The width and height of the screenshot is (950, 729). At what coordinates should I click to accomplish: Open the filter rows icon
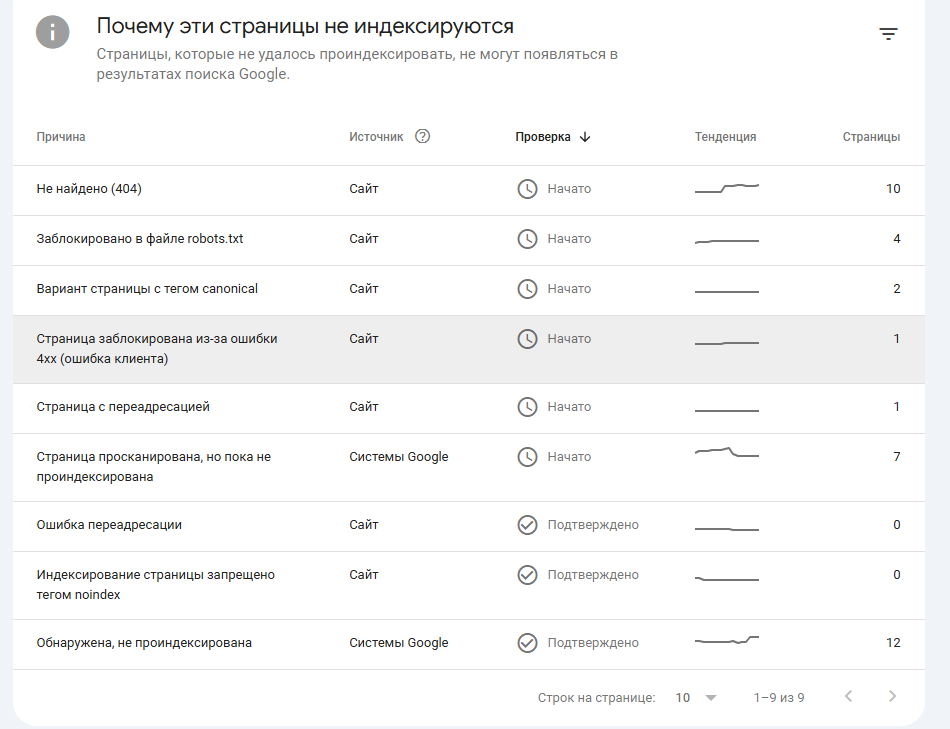[888, 34]
